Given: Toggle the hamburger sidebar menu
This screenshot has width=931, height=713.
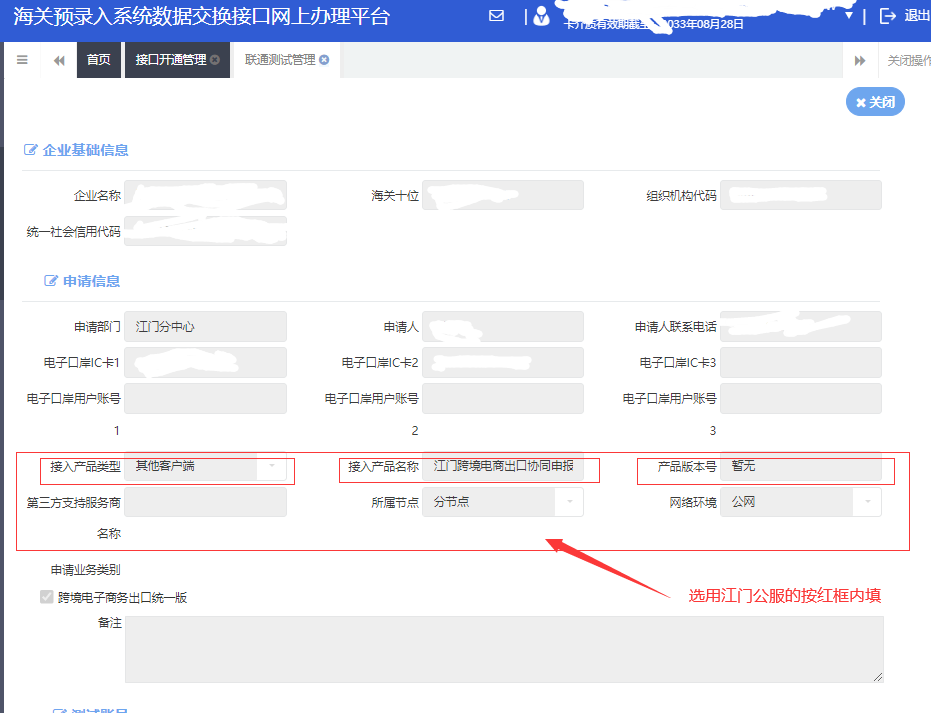Looking at the screenshot, I should (x=22, y=60).
